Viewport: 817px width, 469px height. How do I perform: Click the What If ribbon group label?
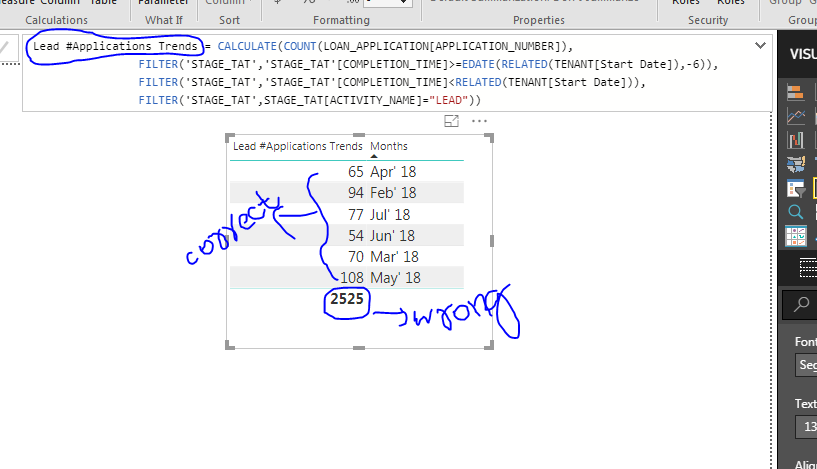coord(164,20)
